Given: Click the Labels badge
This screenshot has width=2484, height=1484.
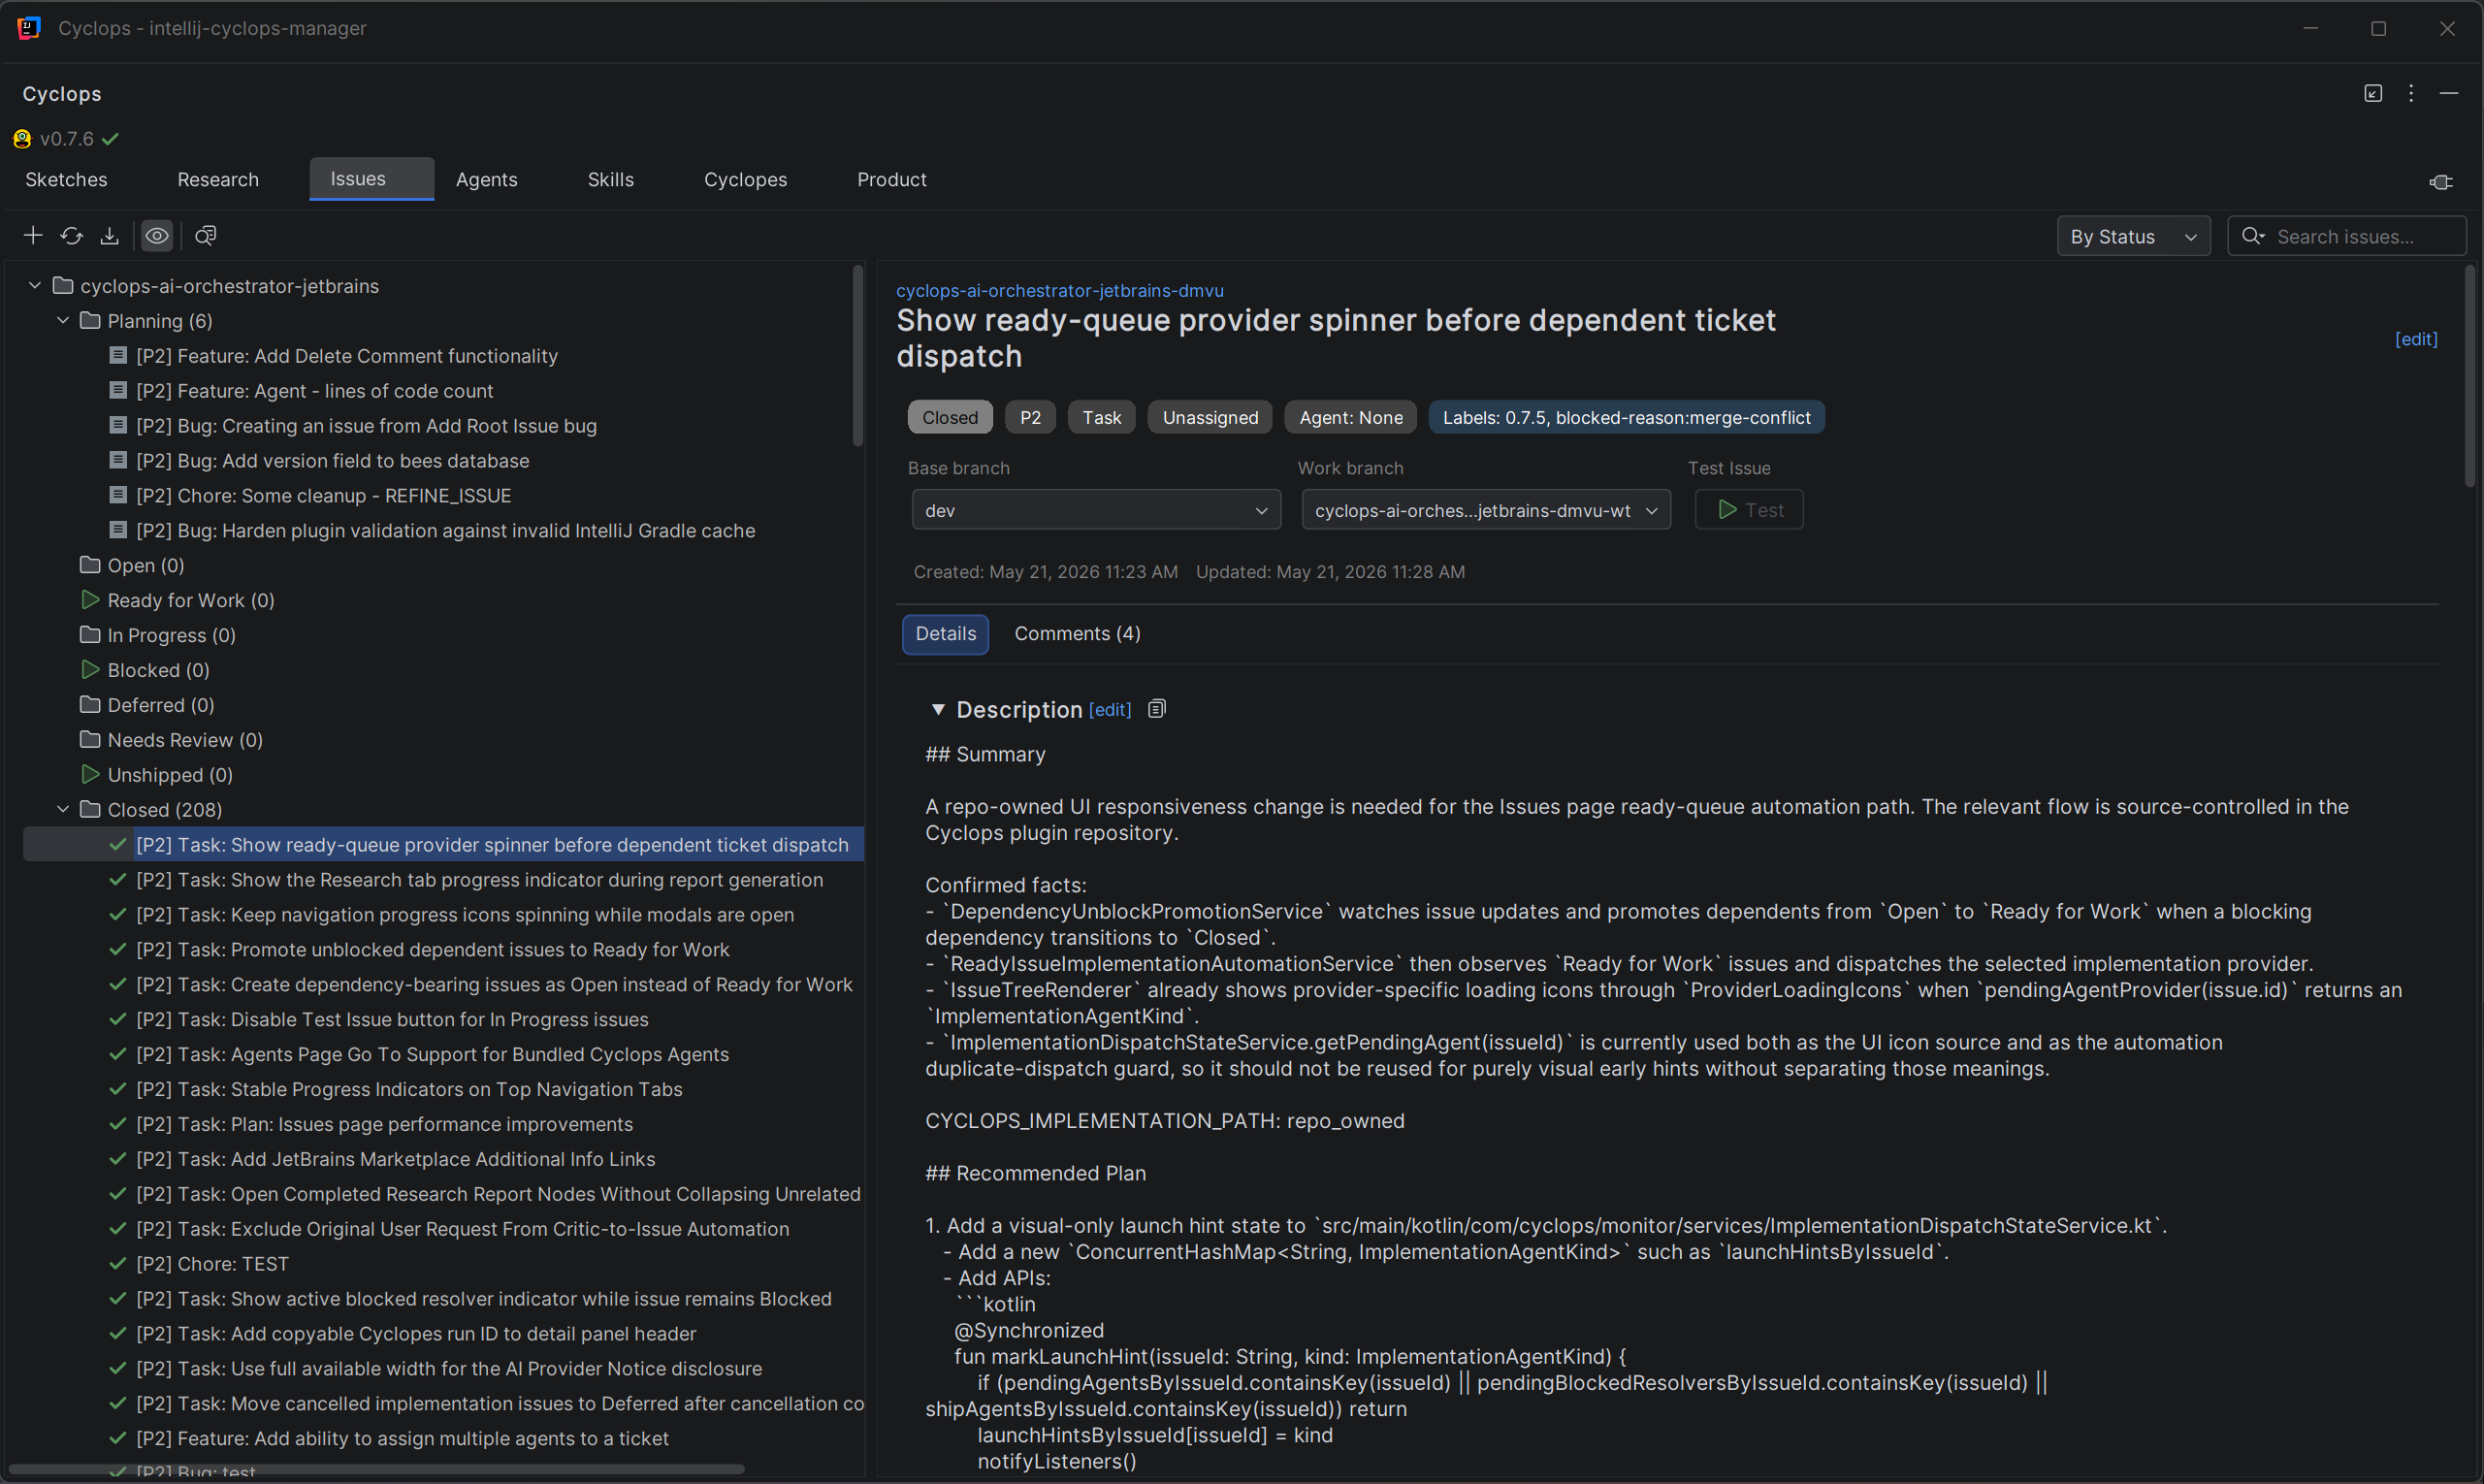Looking at the screenshot, I should (1626, 417).
